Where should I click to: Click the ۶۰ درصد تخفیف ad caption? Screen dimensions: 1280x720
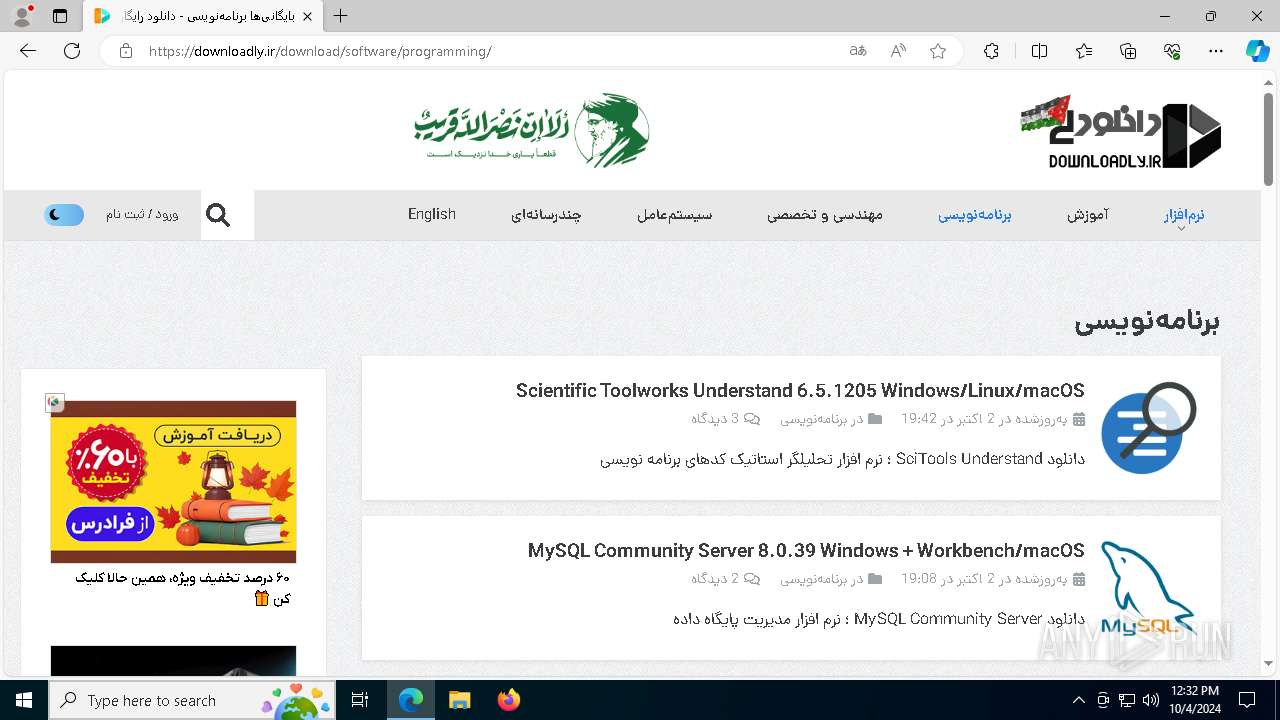[x=182, y=588]
